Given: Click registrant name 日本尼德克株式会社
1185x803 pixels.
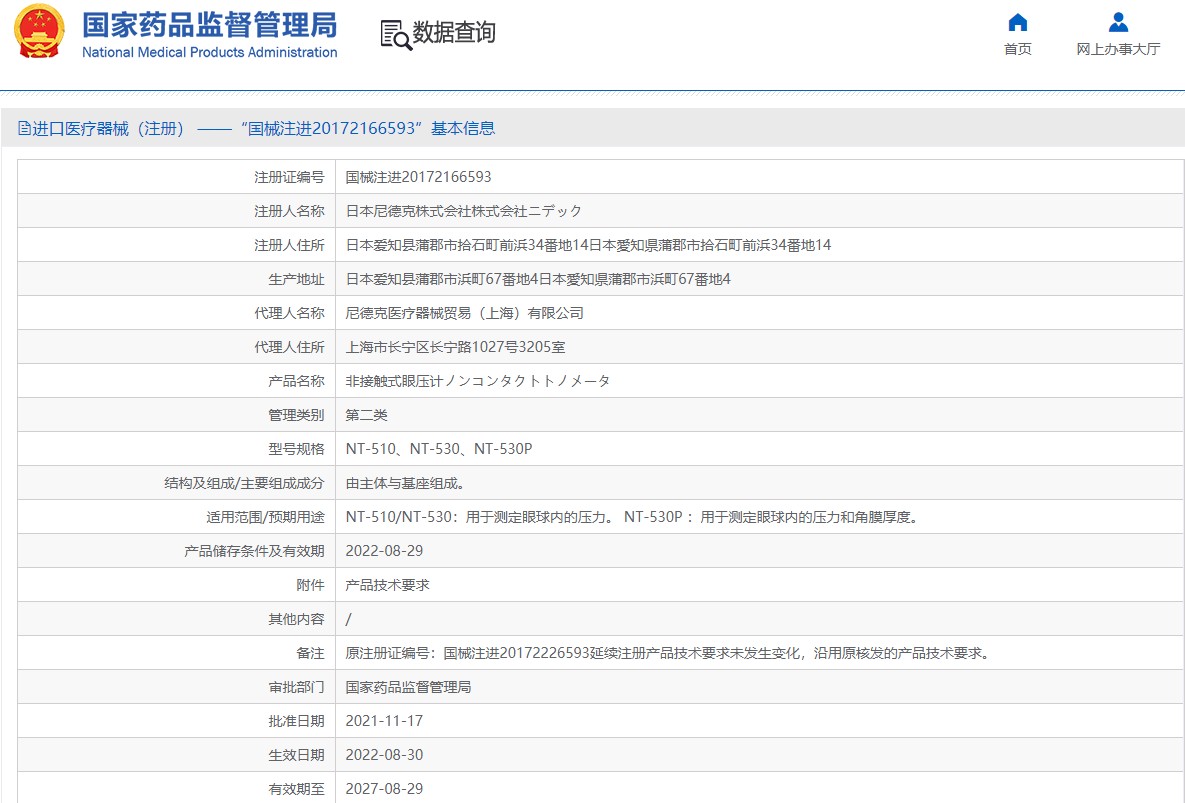Looking at the screenshot, I should [x=464, y=211].
